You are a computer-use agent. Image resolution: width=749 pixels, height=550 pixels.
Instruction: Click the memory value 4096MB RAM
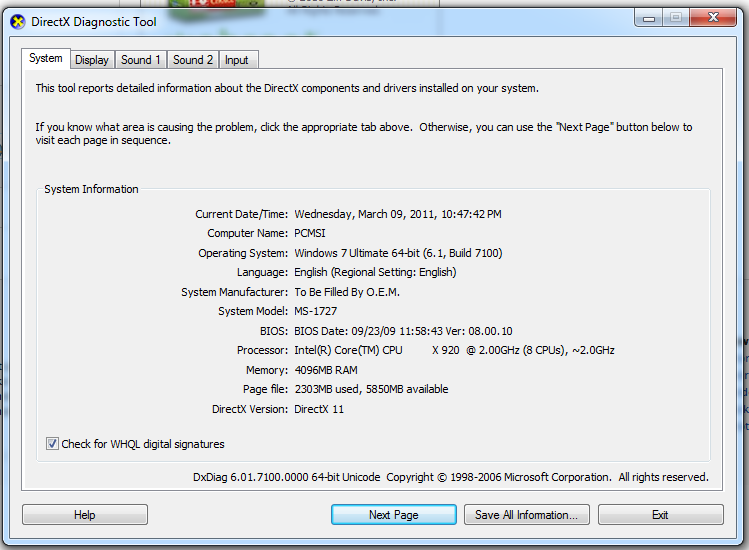point(326,370)
